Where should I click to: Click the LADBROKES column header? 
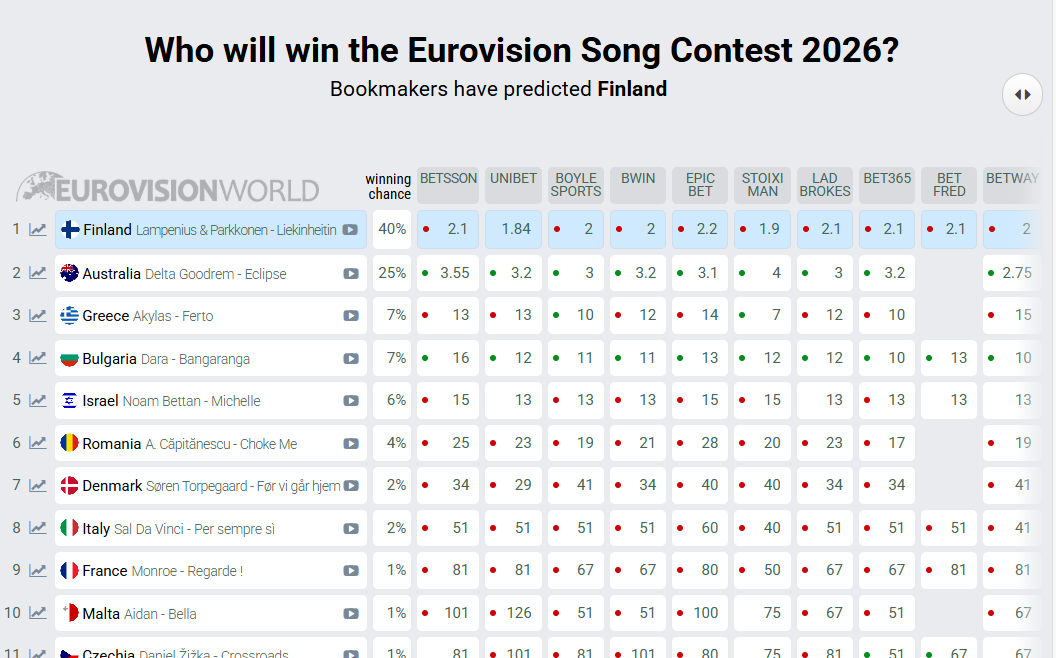coord(824,185)
